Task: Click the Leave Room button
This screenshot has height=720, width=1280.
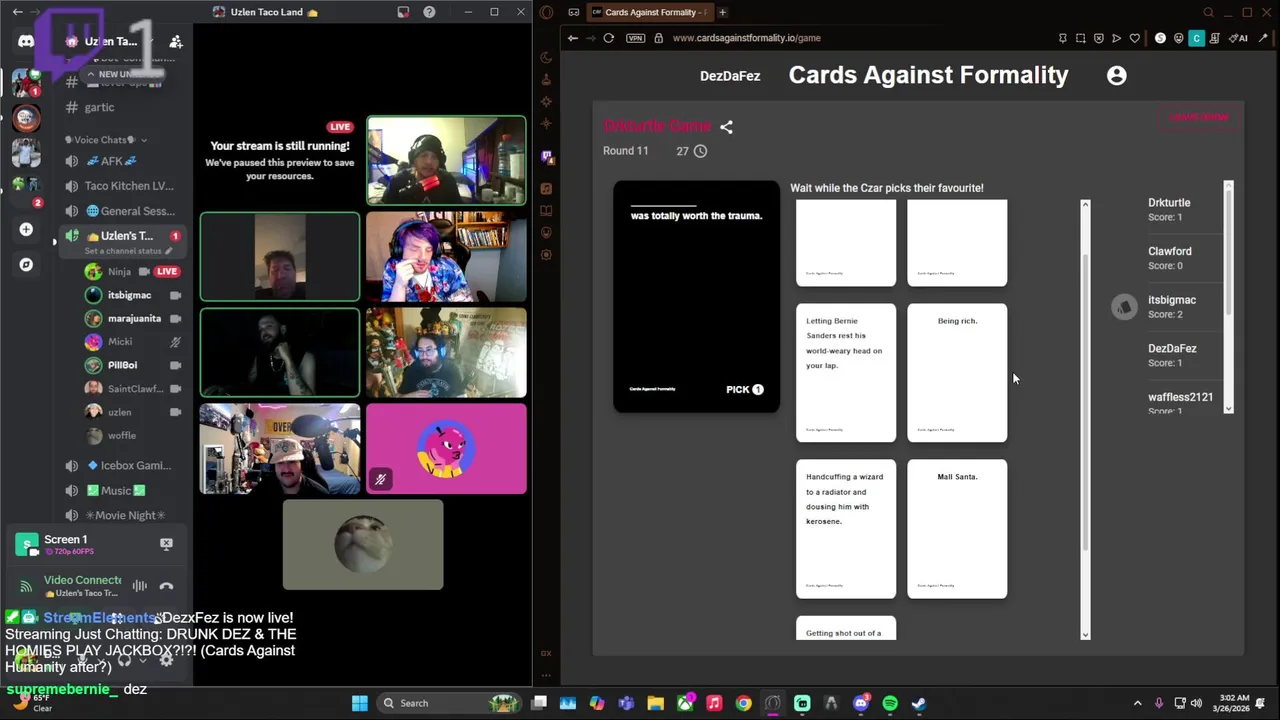Action: [1199, 117]
